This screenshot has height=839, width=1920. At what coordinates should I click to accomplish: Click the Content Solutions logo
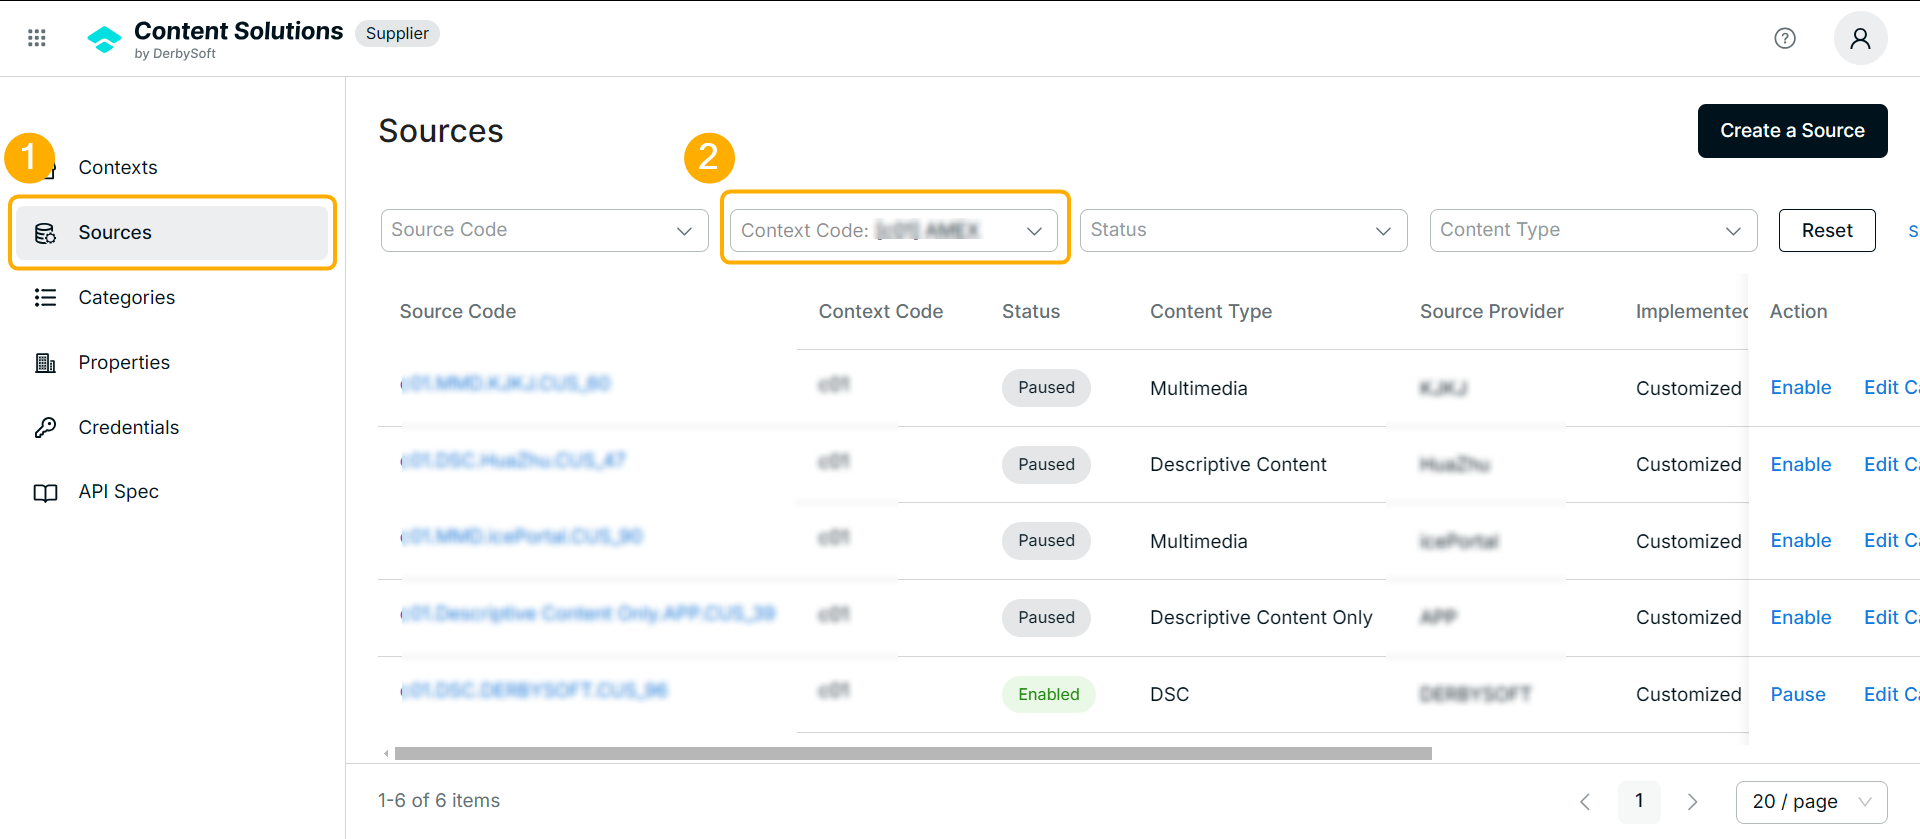[104, 40]
